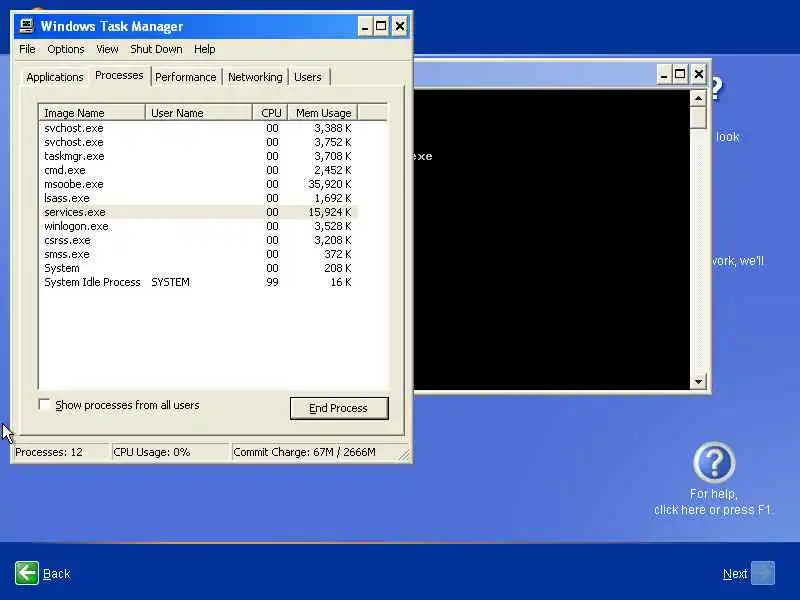Click the Back link
The image size is (800, 600).
tap(57, 574)
